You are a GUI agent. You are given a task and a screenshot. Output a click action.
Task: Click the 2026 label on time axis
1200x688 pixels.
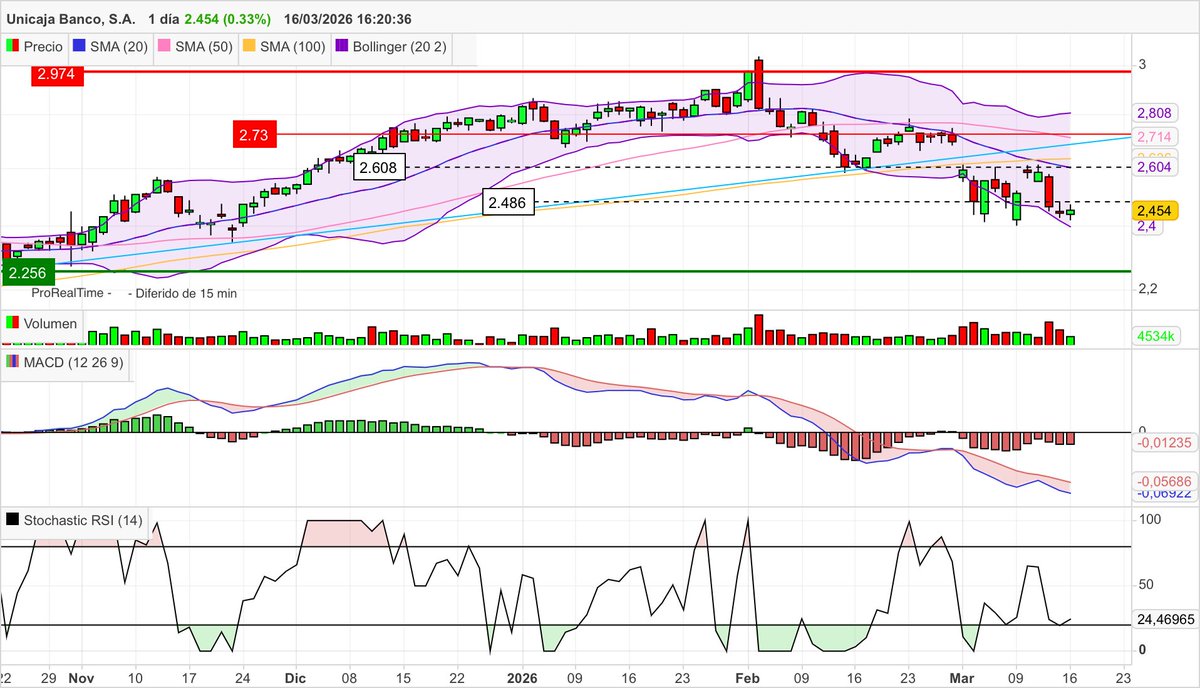(x=522, y=676)
